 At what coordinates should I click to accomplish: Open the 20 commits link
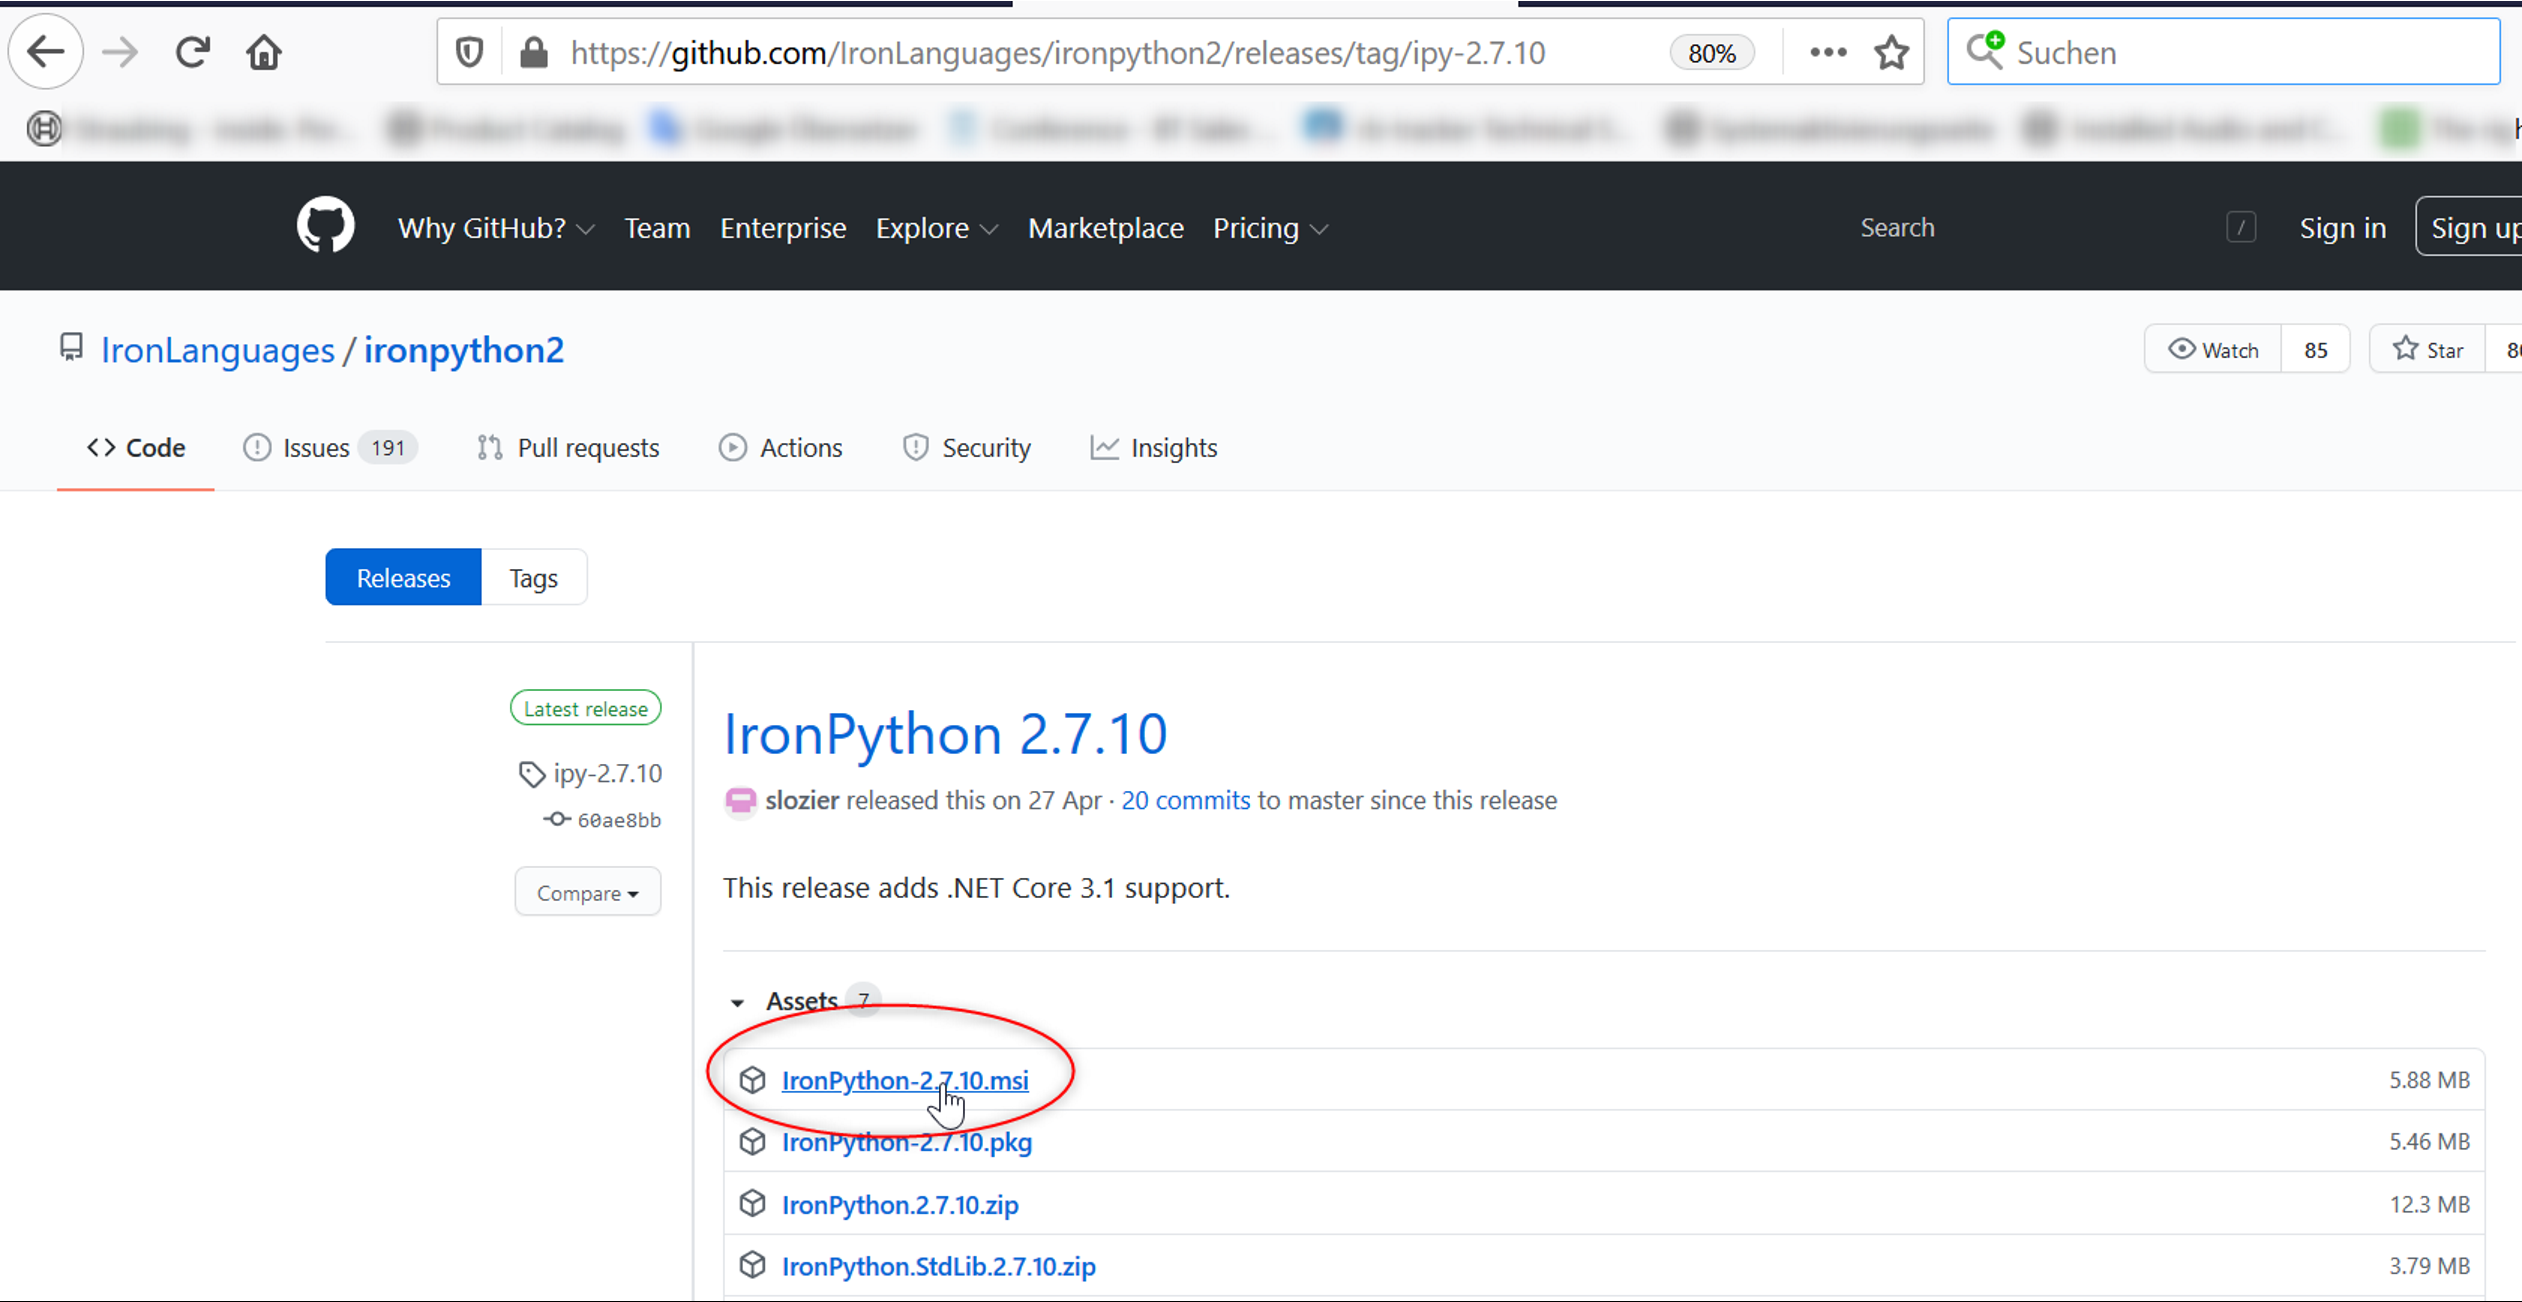pyautogui.click(x=1185, y=800)
